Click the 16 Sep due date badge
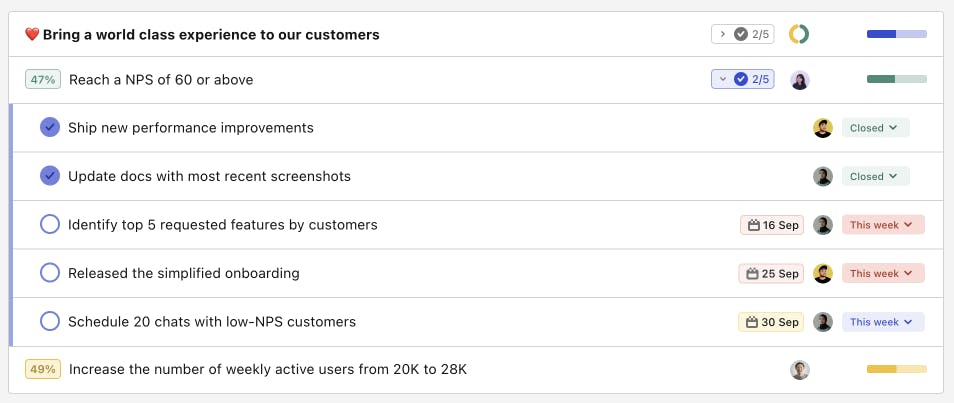Image resolution: width=954 pixels, height=403 pixels. [772, 225]
